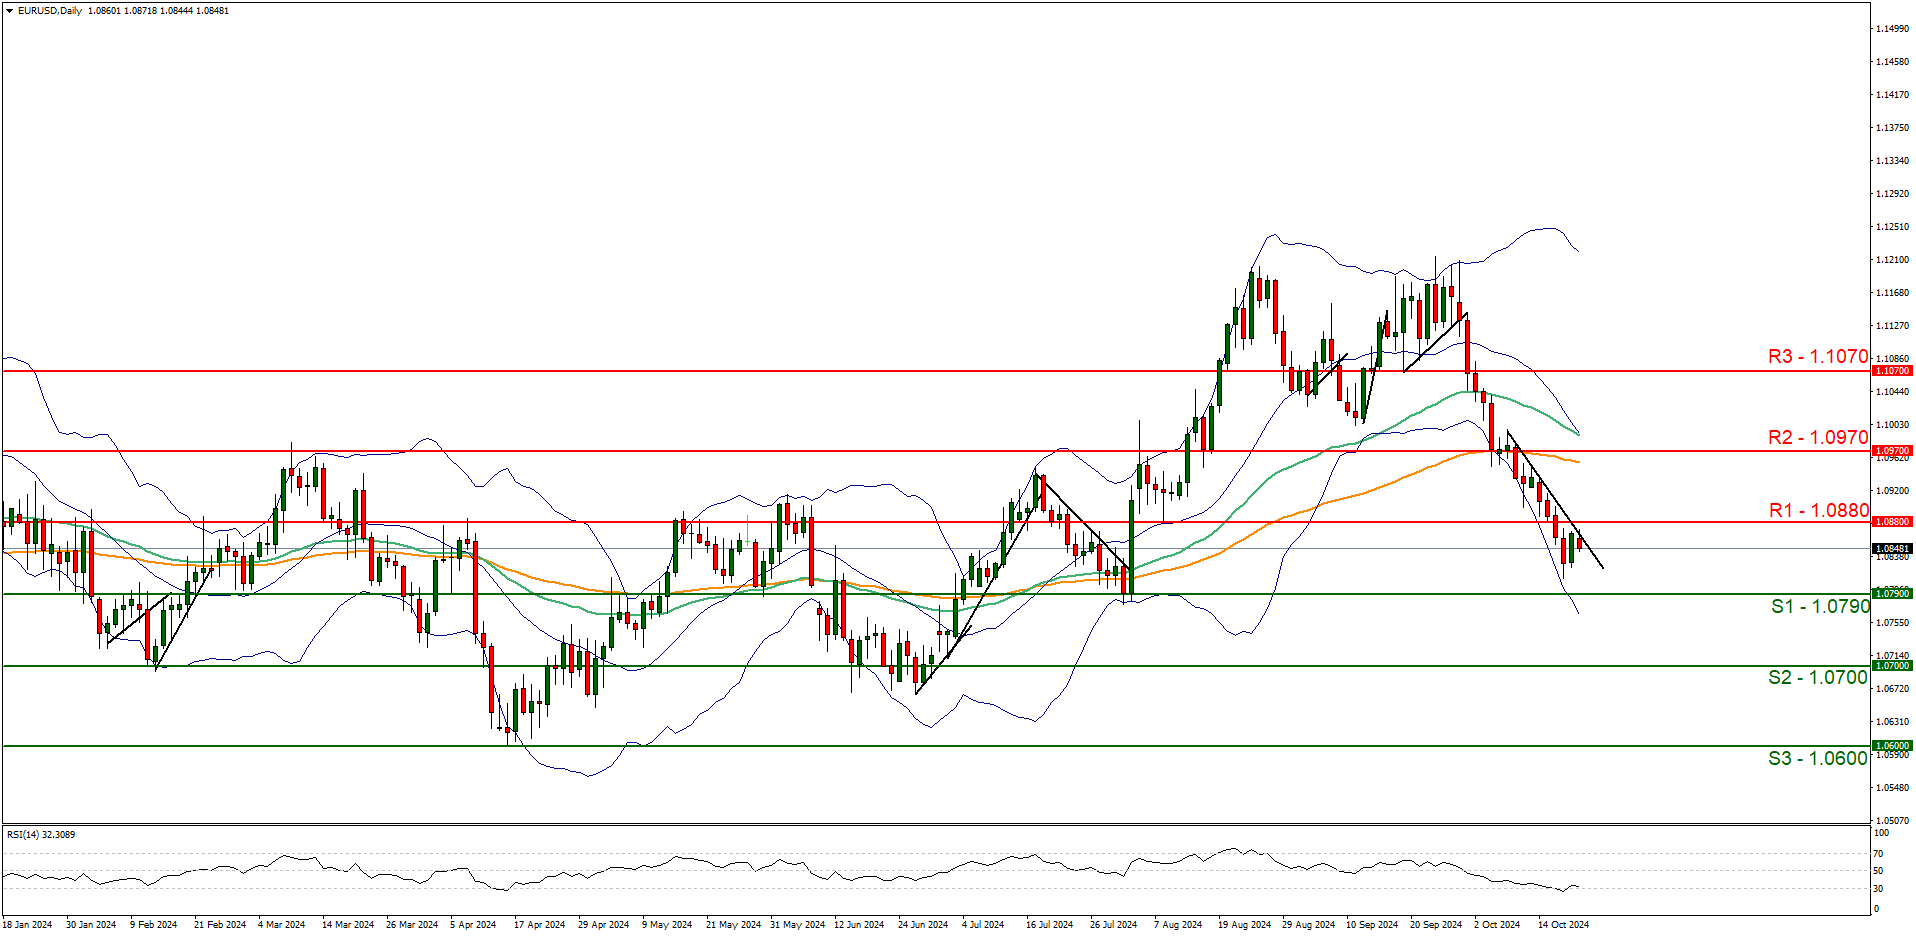Click the 9 May 2024 date label
1916x936 pixels.
click(667, 925)
